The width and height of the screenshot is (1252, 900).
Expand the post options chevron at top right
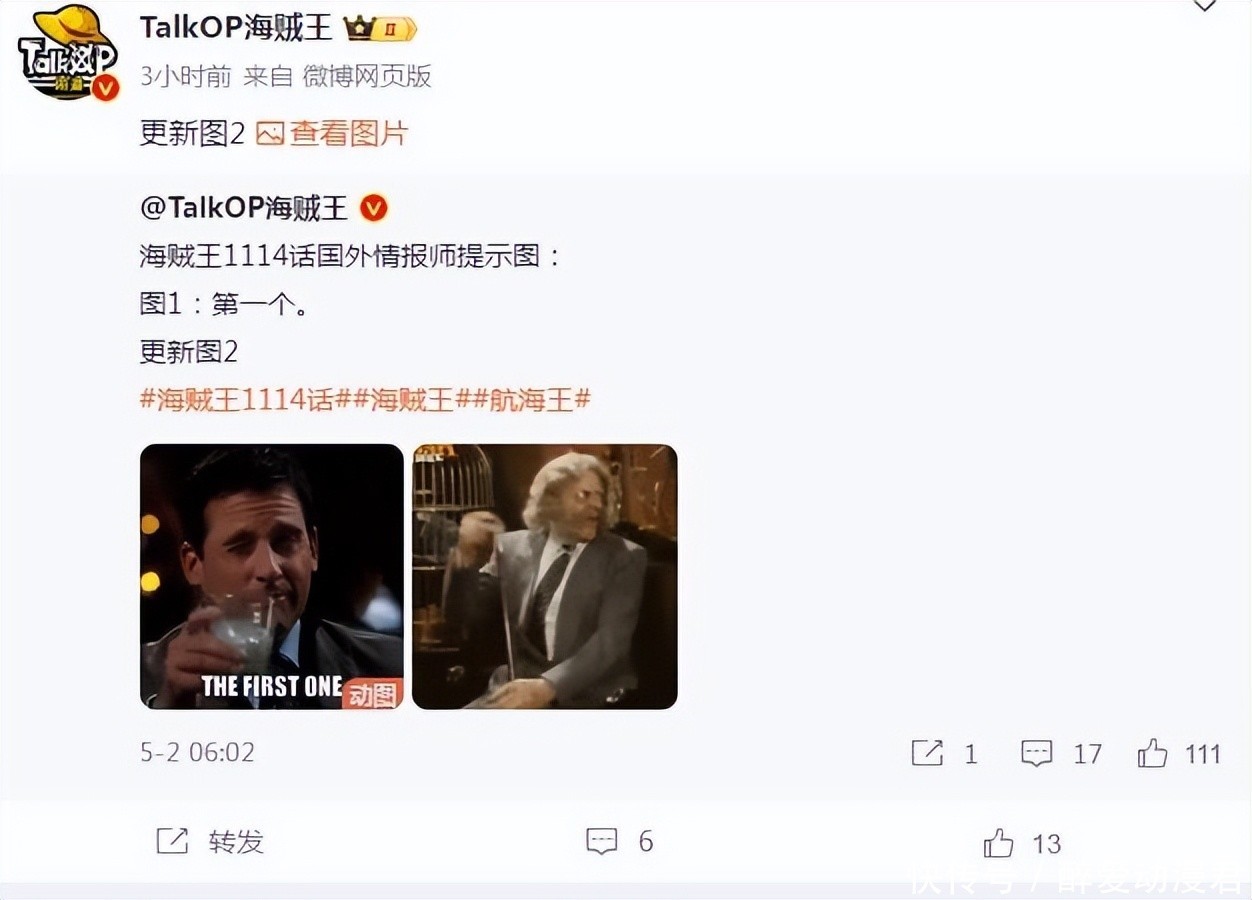click(x=1205, y=5)
